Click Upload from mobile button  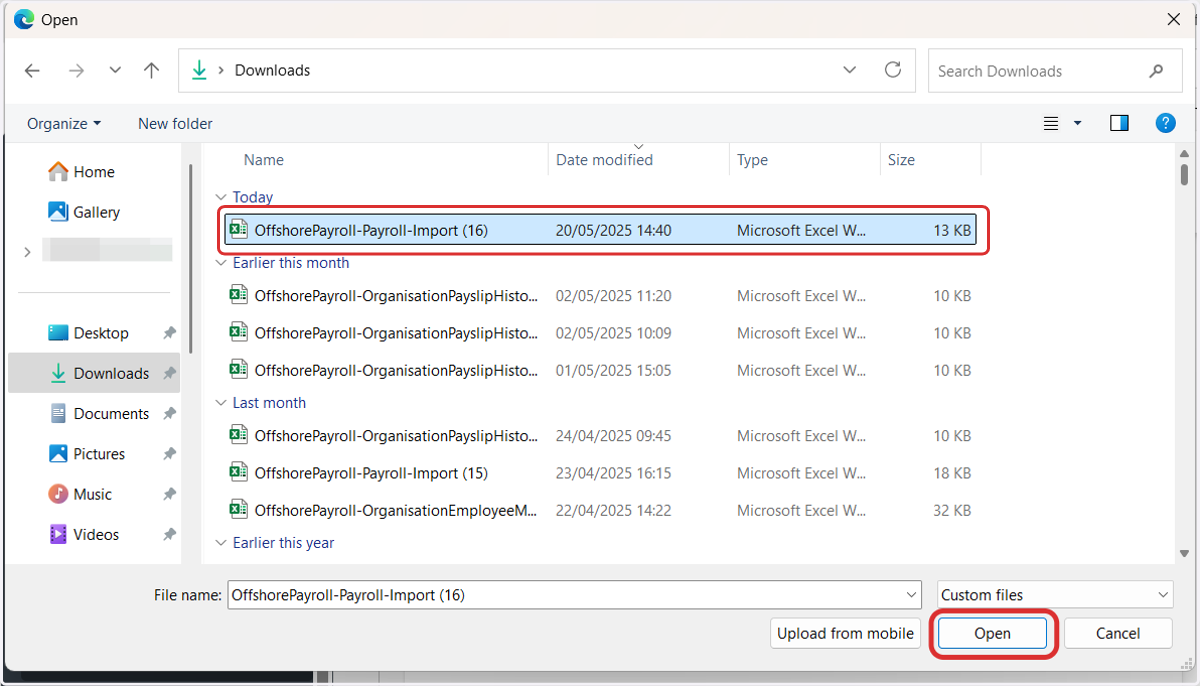point(846,633)
